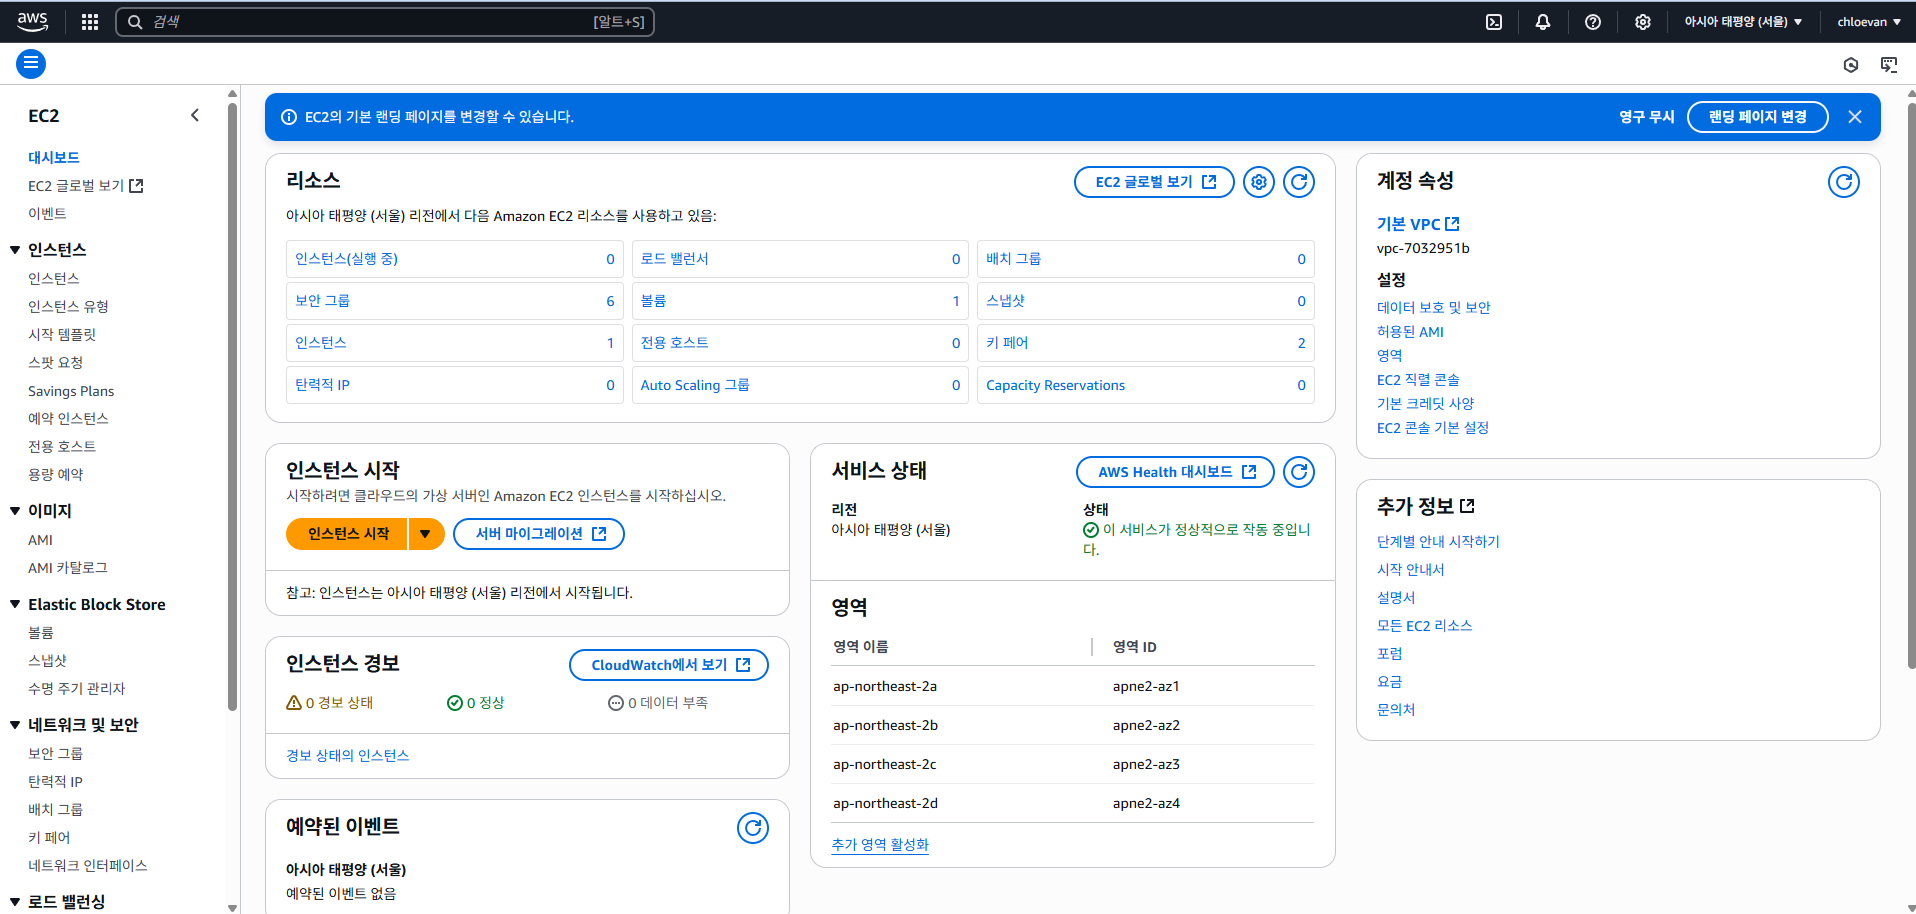This screenshot has width=1916, height=914.
Task: Open the info icon in the banner
Action: [x=289, y=117]
